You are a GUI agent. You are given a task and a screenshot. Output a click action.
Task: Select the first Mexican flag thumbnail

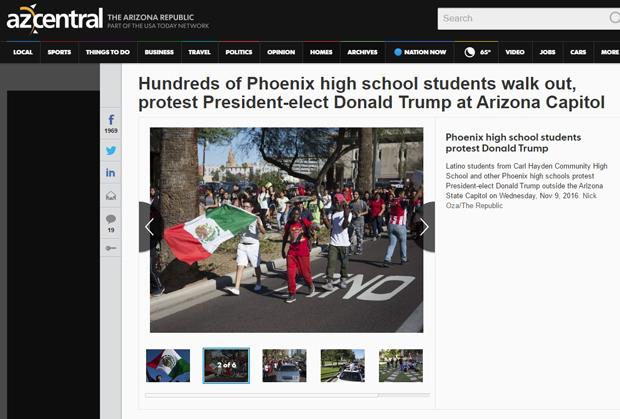coord(168,365)
